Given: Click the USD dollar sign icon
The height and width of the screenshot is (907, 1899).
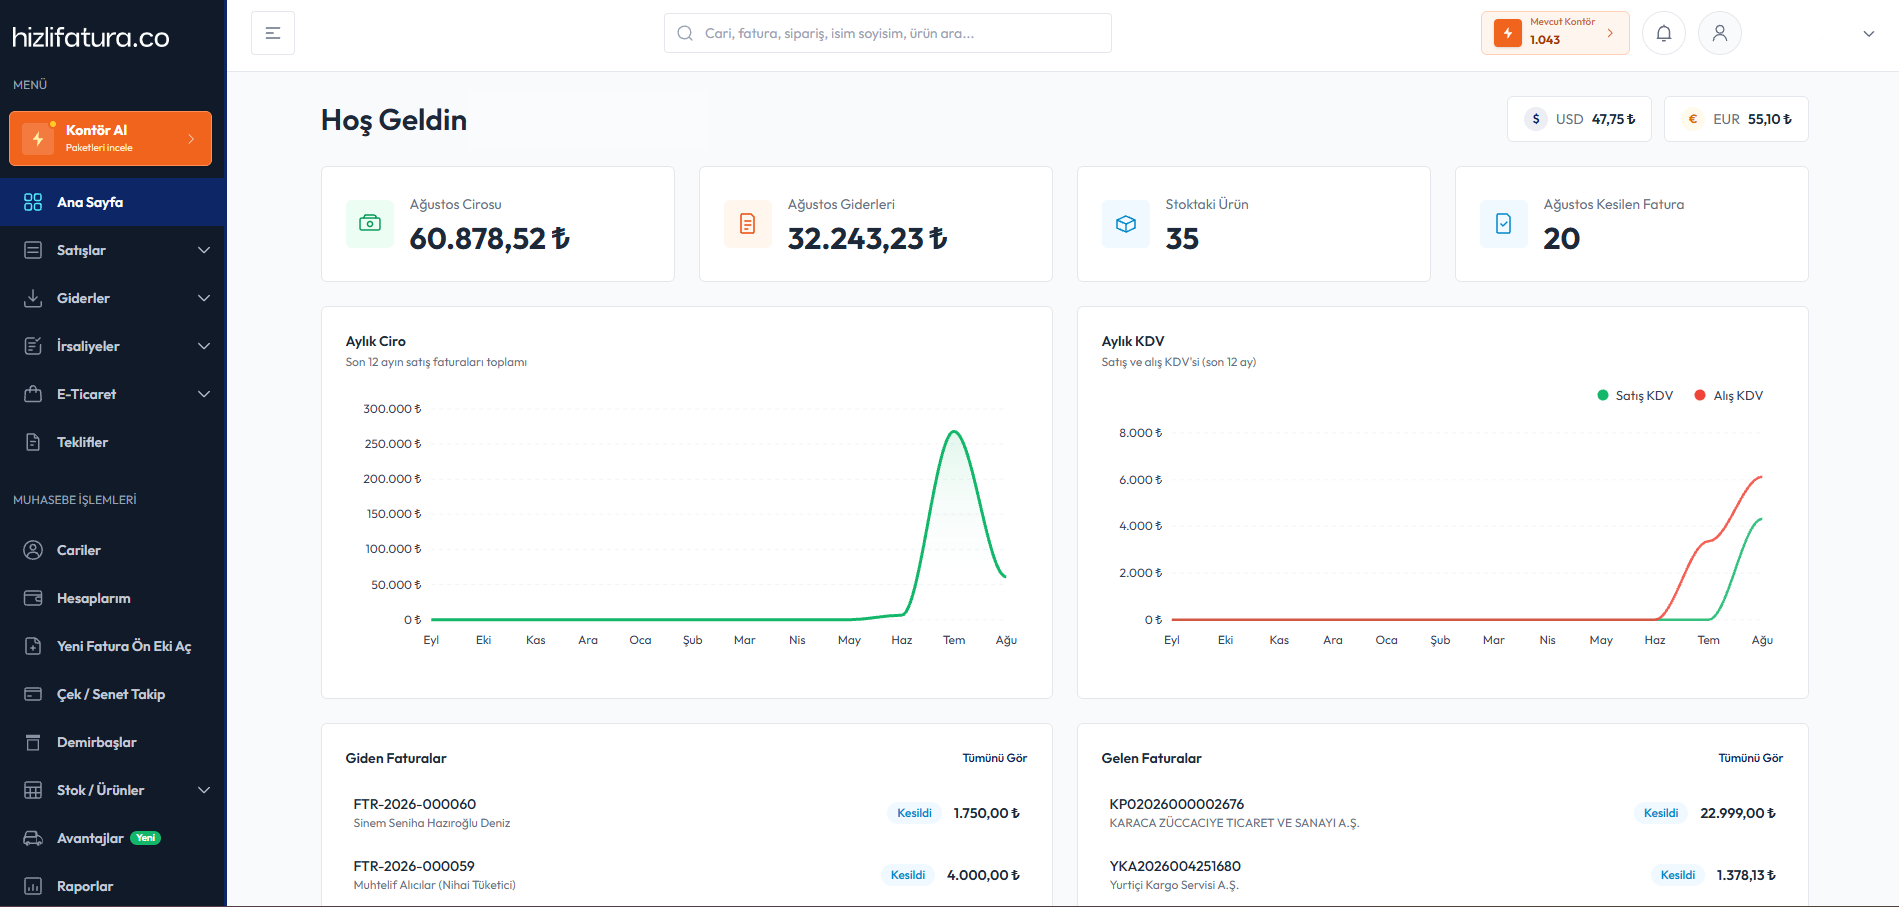Looking at the screenshot, I should click(1536, 119).
